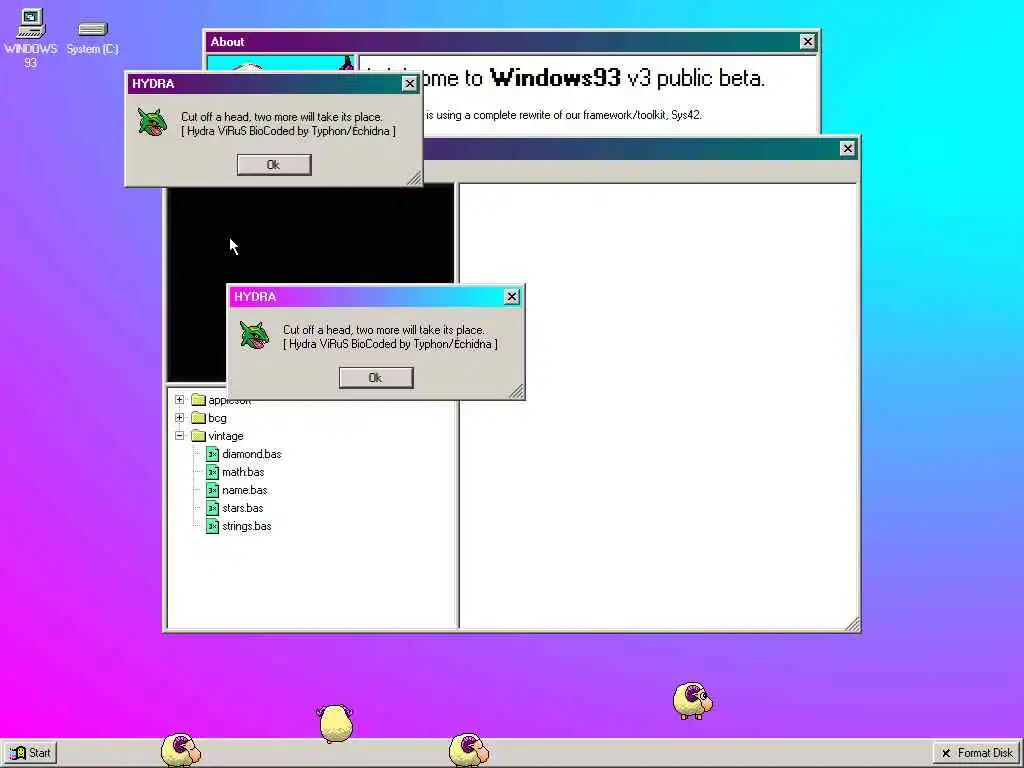Click the upside-down sheep above the taskbar
Image resolution: width=1024 pixels, height=768 pixels.
point(334,723)
